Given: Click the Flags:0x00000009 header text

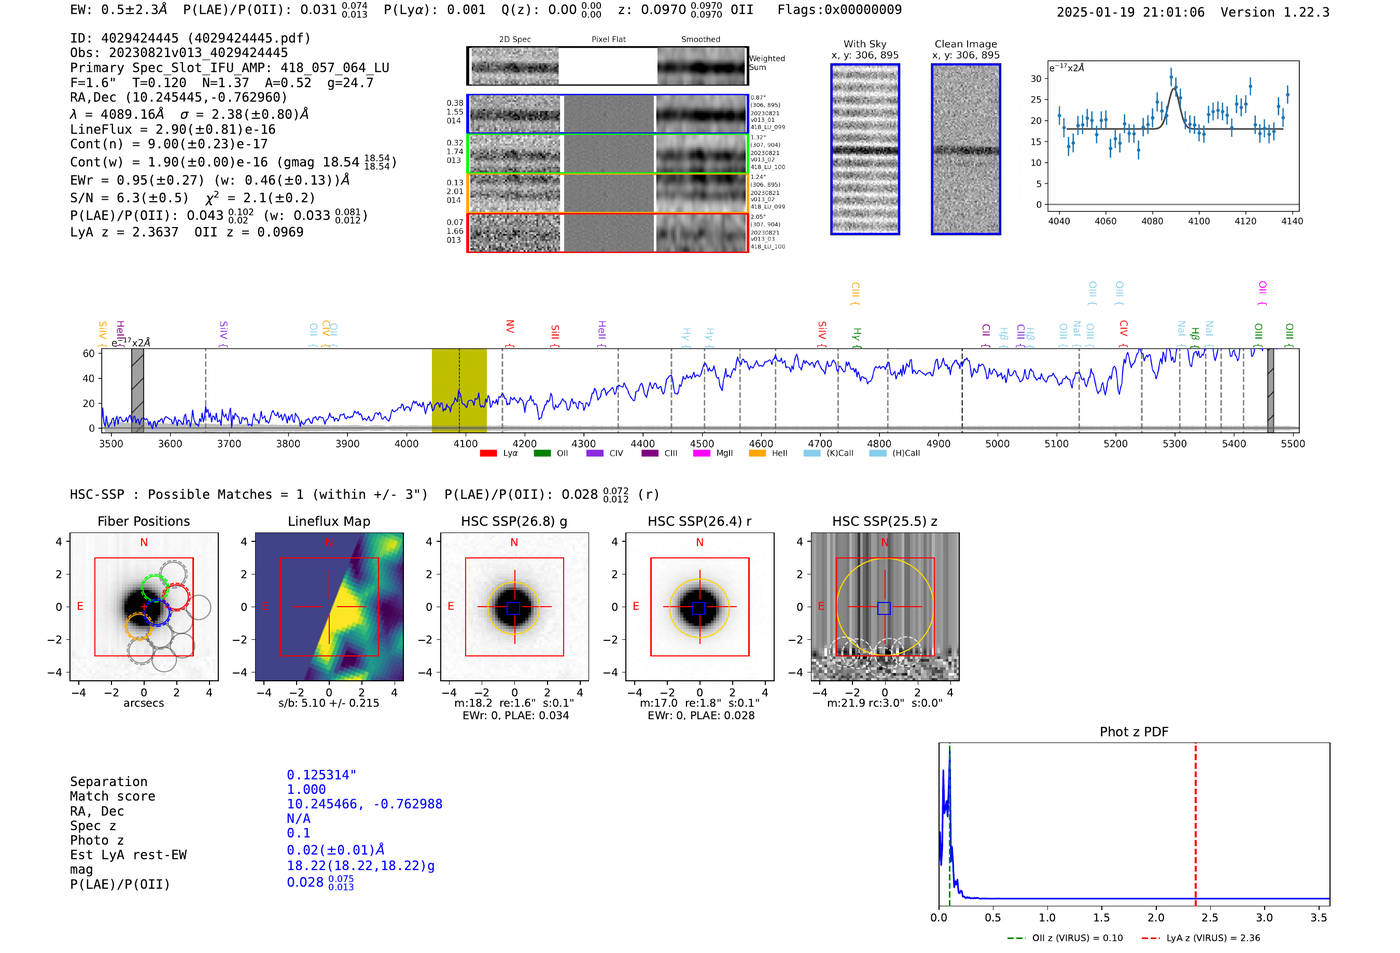Looking at the screenshot, I should coord(839,9).
